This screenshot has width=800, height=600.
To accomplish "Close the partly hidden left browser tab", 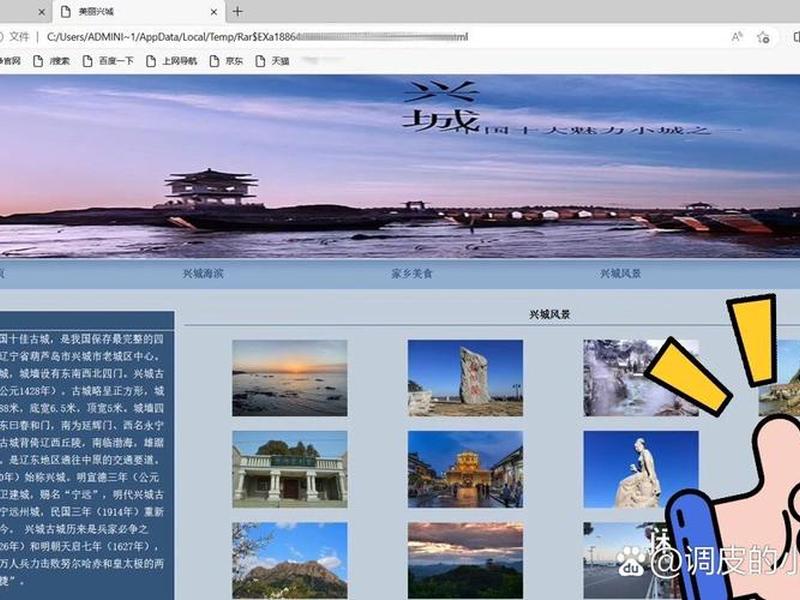I will tap(42, 12).
